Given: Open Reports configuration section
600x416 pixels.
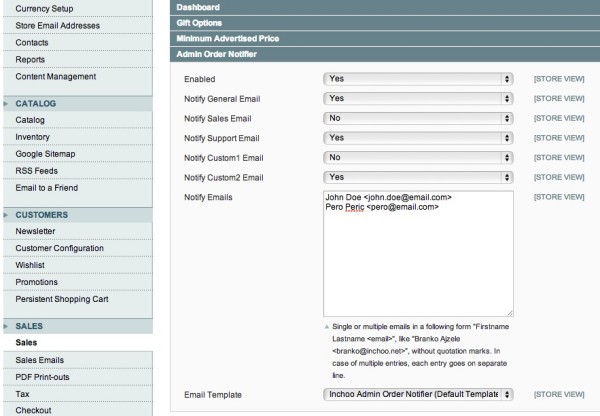Looking at the screenshot, I should click(30, 59).
